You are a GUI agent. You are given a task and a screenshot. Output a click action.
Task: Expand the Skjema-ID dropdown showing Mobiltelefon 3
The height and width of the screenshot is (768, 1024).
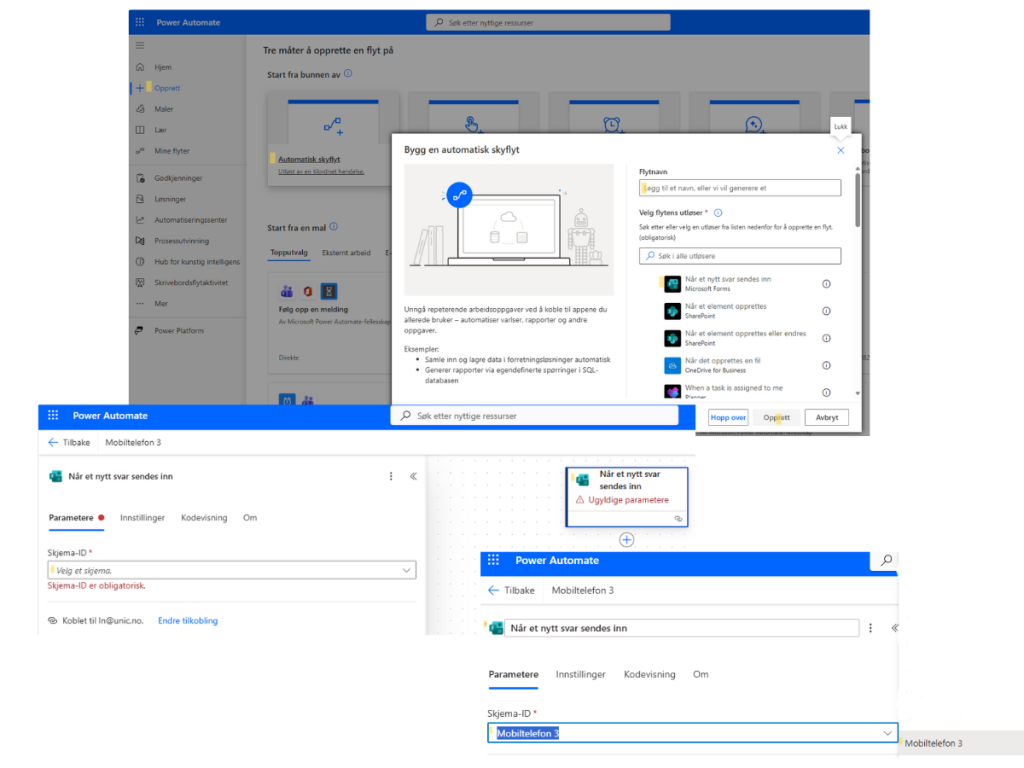pyautogui.click(x=887, y=733)
